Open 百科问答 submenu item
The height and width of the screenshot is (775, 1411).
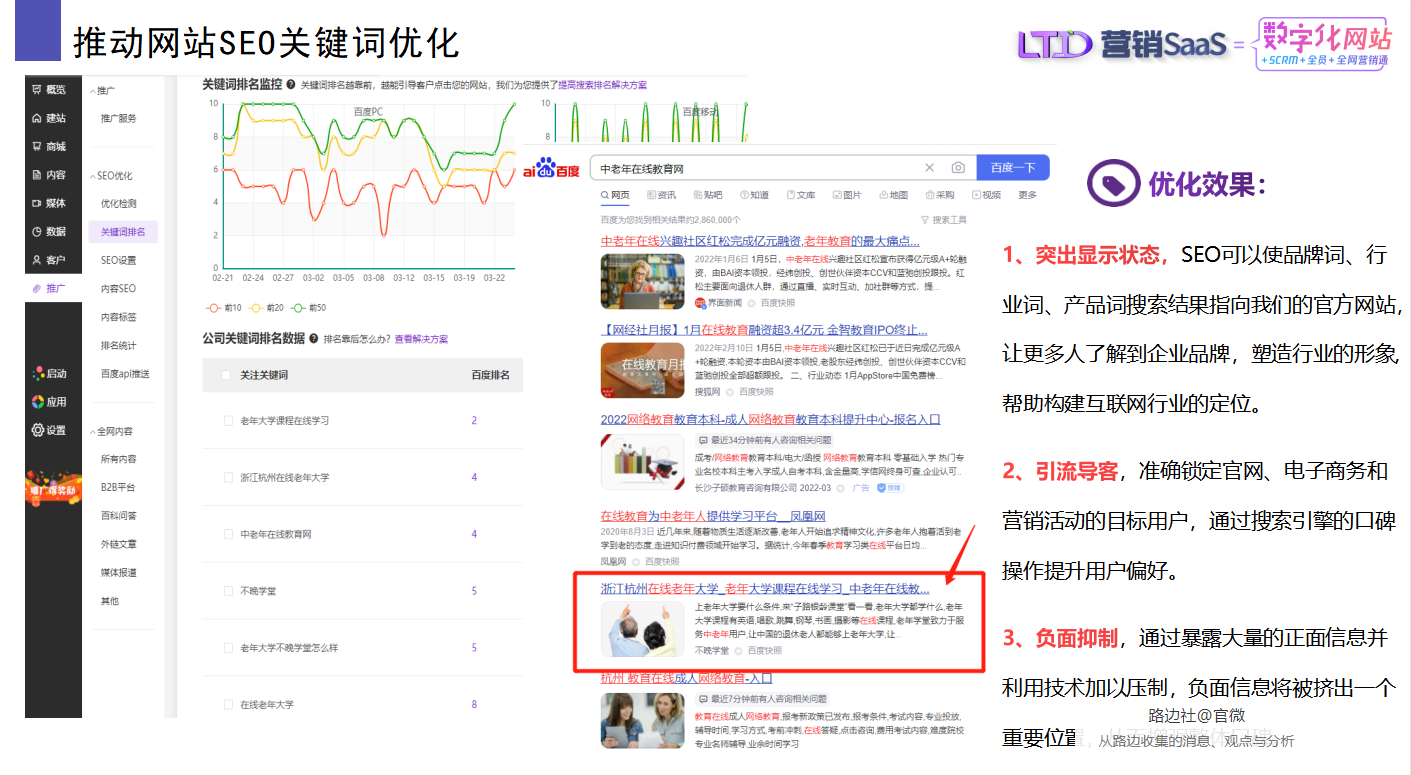pyautogui.click(x=118, y=516)
